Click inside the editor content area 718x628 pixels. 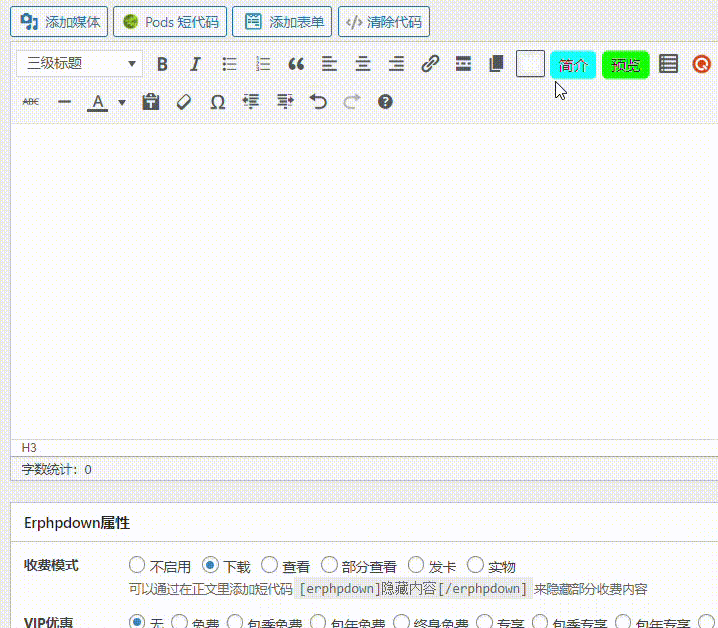point(364,282)
